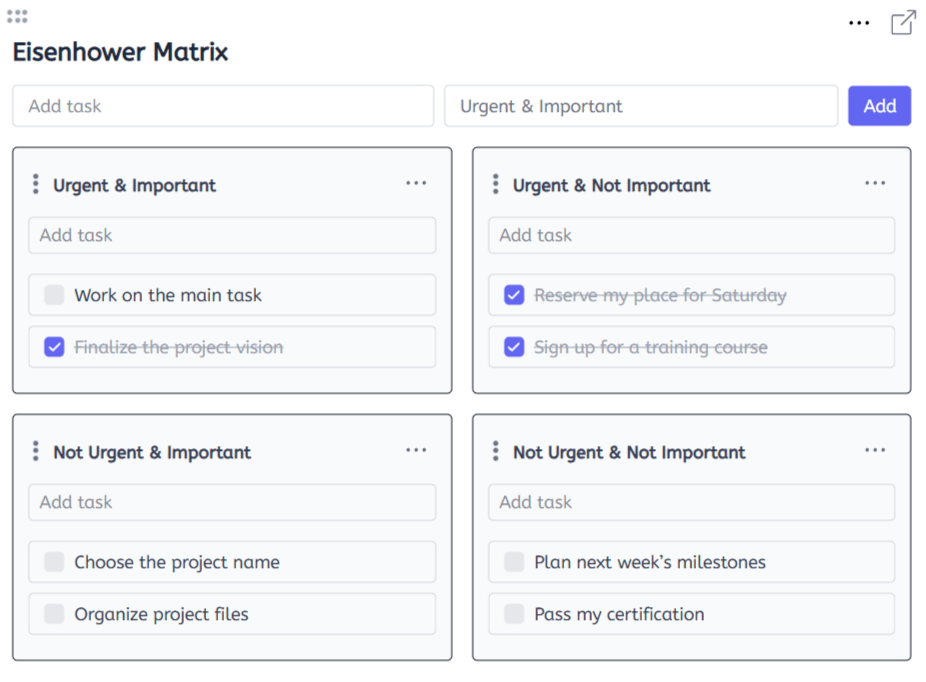Open Urgent & Important quadrant options menu
This screenshot has width=926, height=682.
(416, 183)
